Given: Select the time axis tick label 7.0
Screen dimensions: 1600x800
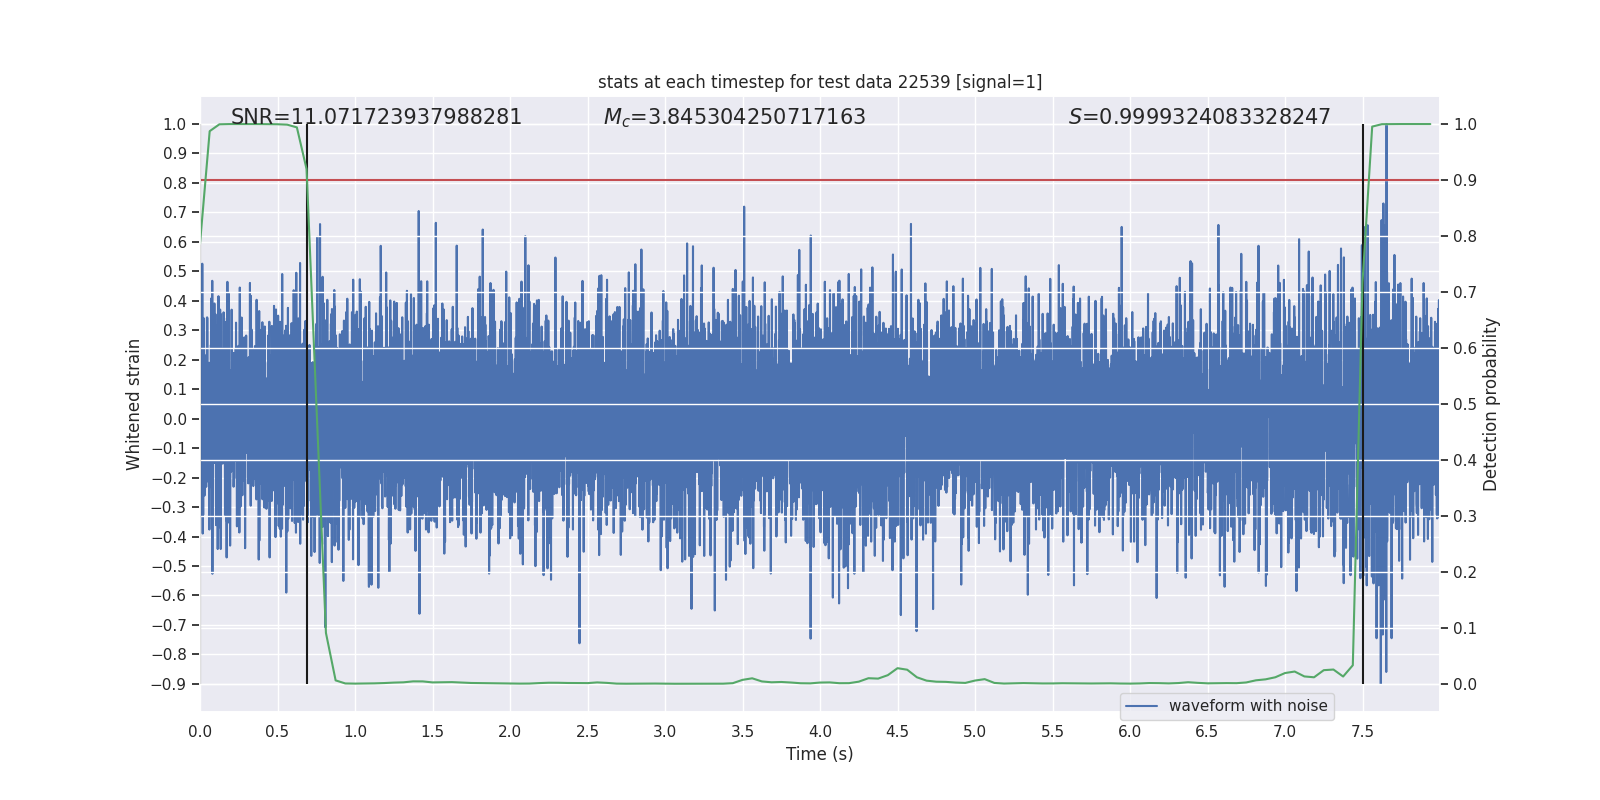Looking at the screenshot, I should pos(1285,731).
